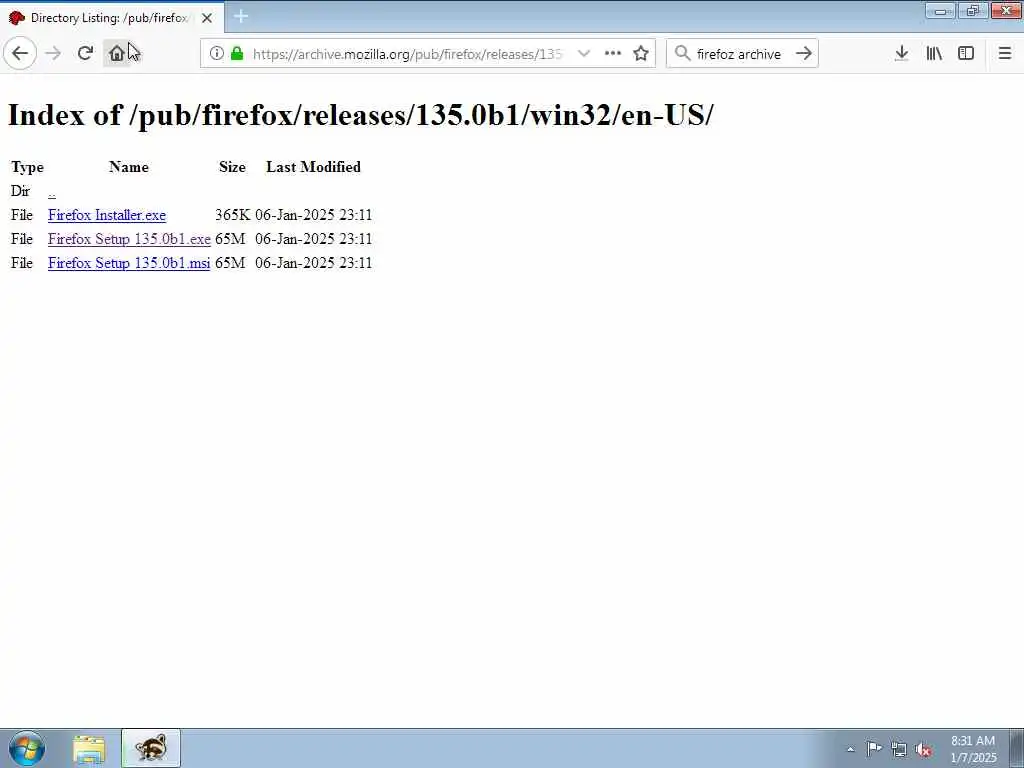Click the muted volume tray icon
Image resolution: width=1024 pixels, height=768 pixels.
923,749
